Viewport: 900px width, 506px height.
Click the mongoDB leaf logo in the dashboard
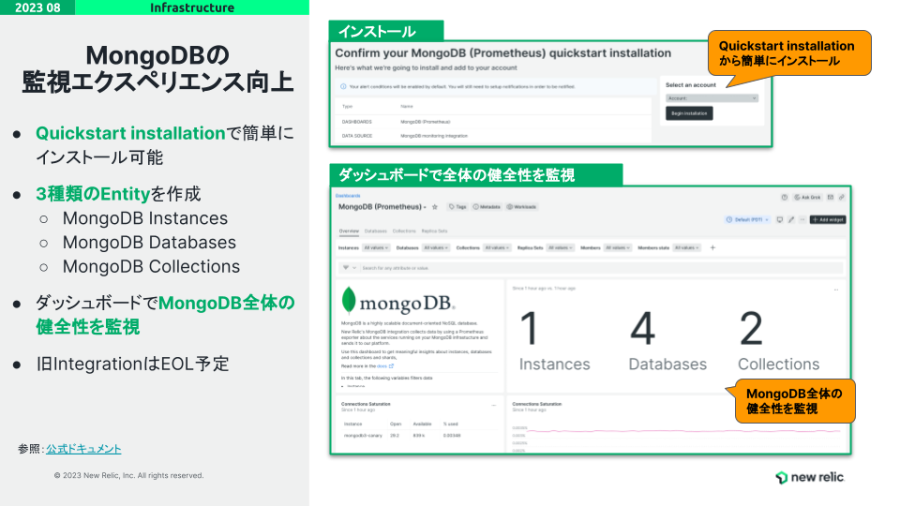(x=349, y=299)
